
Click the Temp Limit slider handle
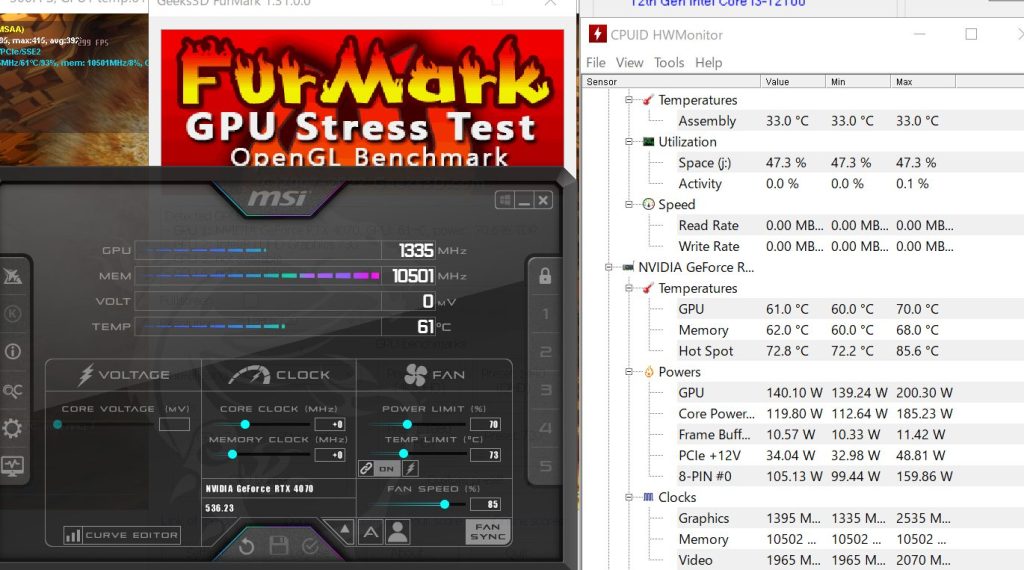tap(404, 454)
